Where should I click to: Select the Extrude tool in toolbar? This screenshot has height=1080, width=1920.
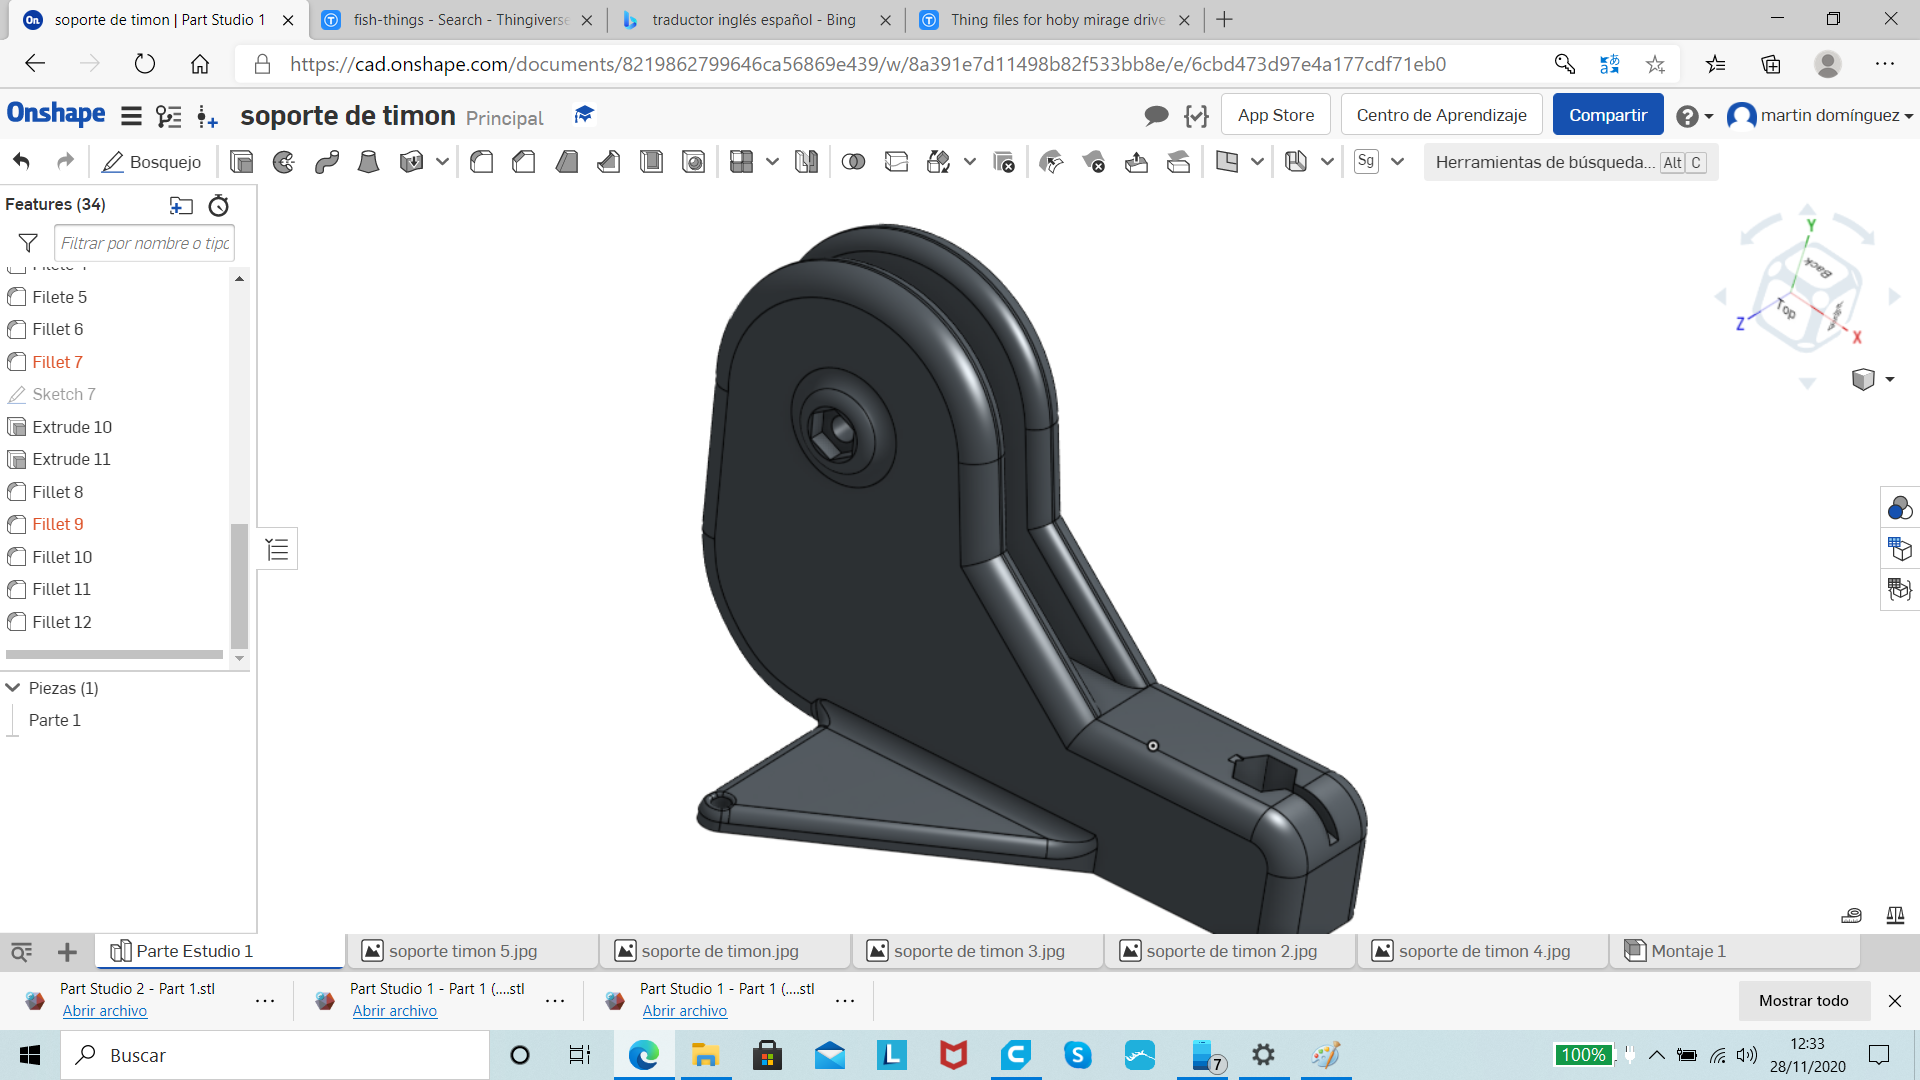click(x=241, y=162)
